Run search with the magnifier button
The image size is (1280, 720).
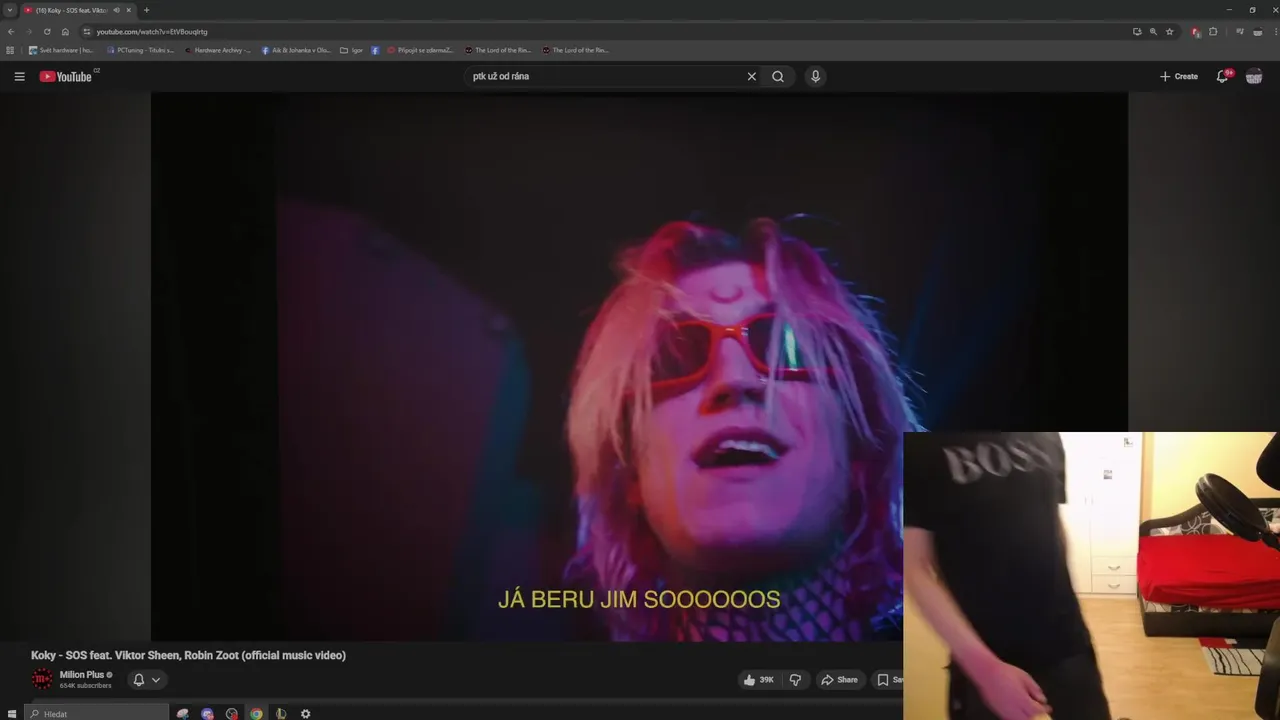pyautogui.click(x=778, y=76)
